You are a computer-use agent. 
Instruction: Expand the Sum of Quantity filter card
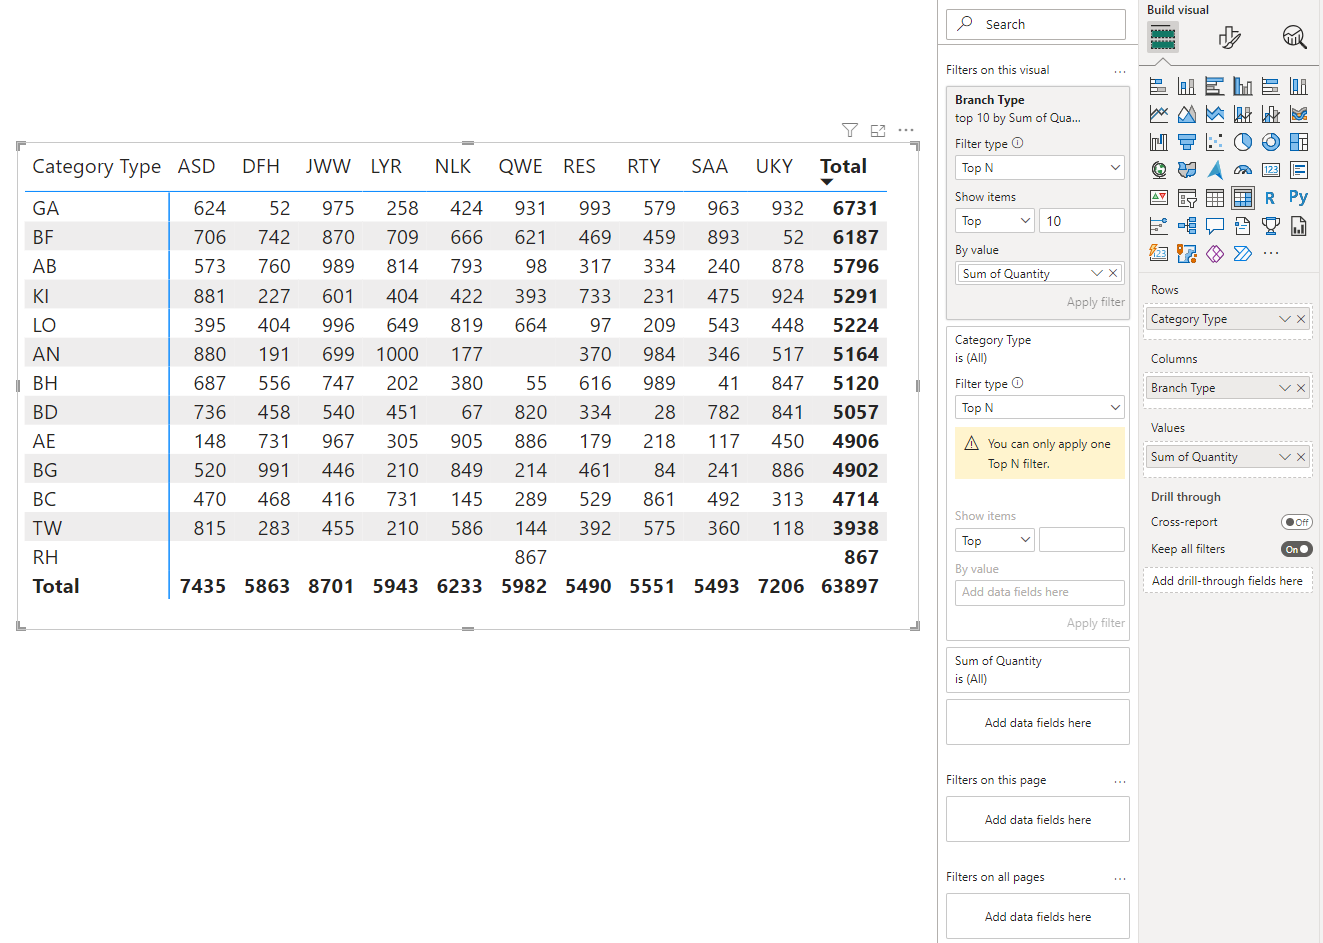(1038, 670)
